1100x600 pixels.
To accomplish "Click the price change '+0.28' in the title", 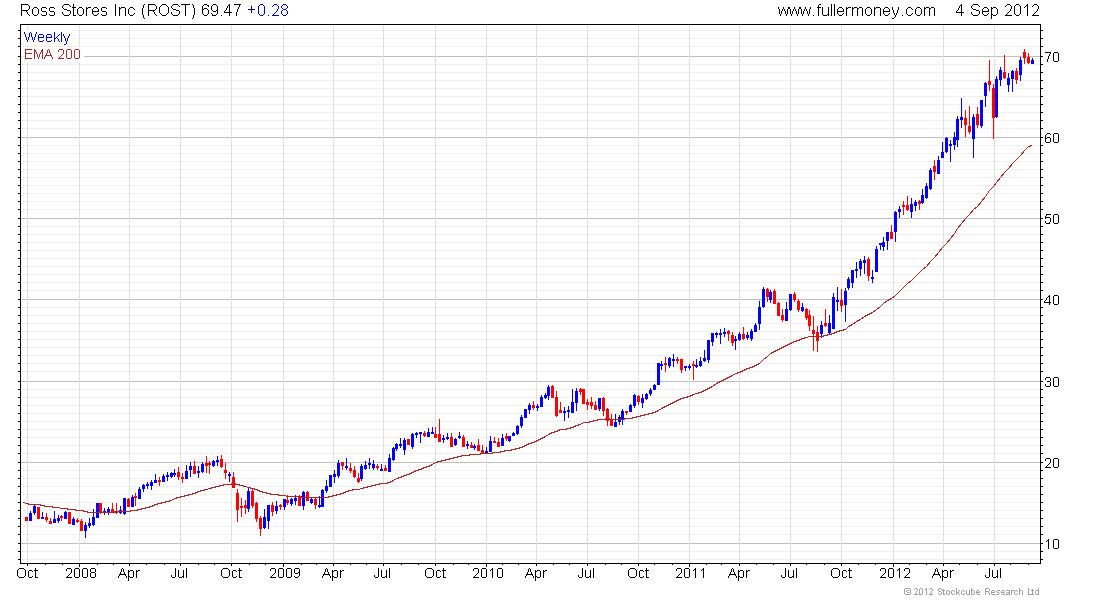I will tap(268, 11).
